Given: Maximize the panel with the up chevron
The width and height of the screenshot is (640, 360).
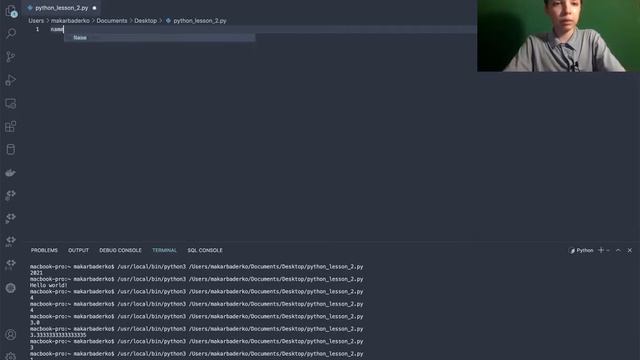Looking at the screenshot, I should [x=618, y=250].
